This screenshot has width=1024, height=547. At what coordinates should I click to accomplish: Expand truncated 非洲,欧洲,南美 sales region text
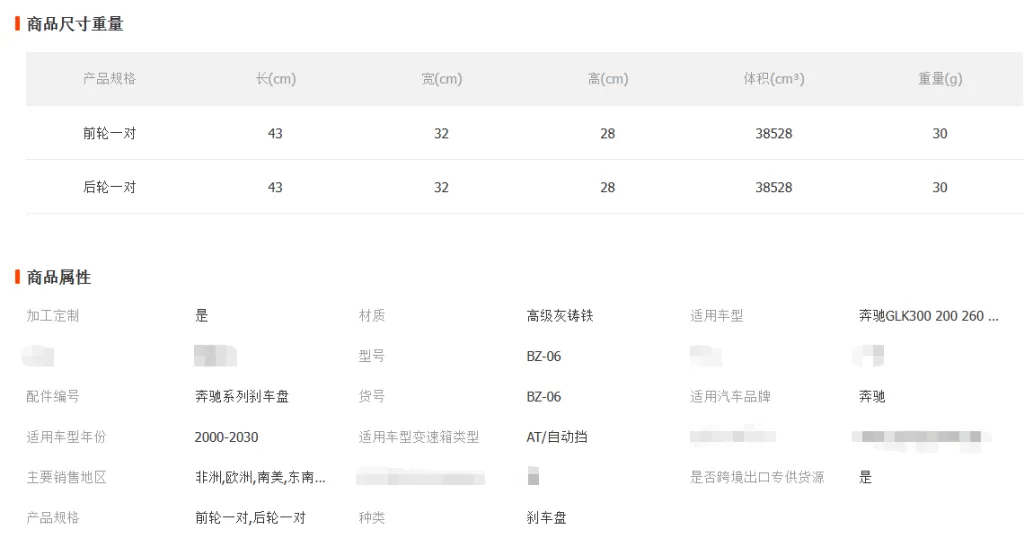click(260, 478)
